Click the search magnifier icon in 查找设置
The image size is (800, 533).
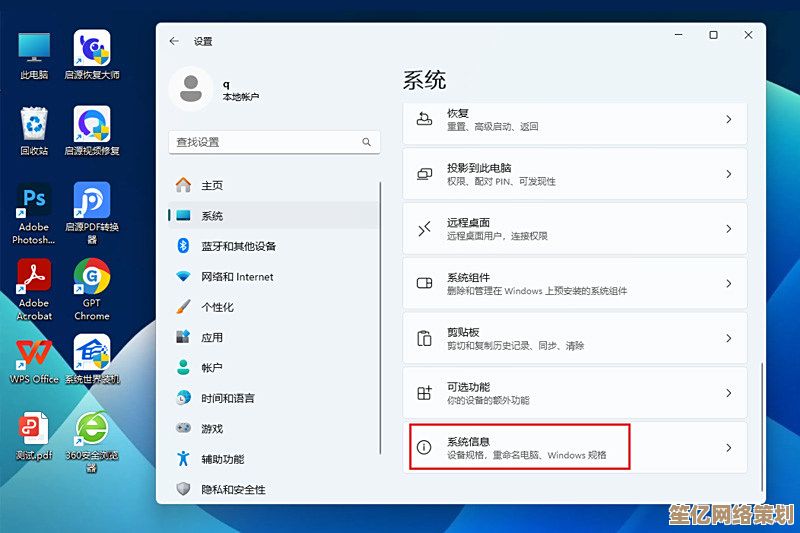(x=365, y=143)
